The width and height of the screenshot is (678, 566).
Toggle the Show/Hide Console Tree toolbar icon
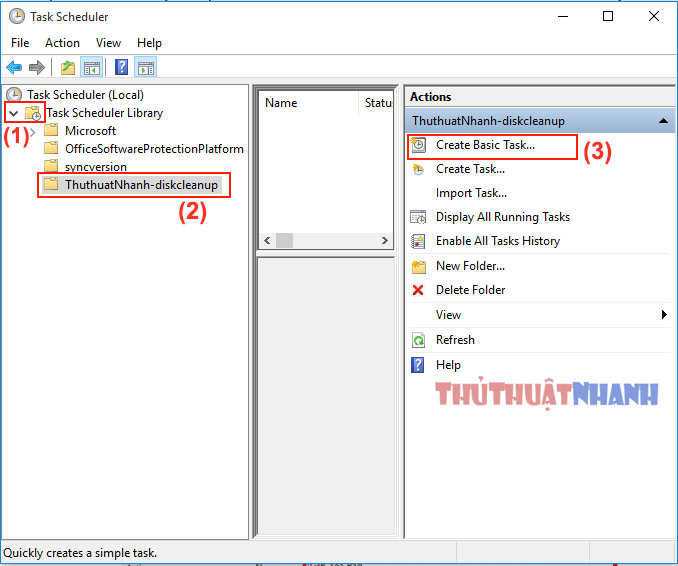coord(92,67)
